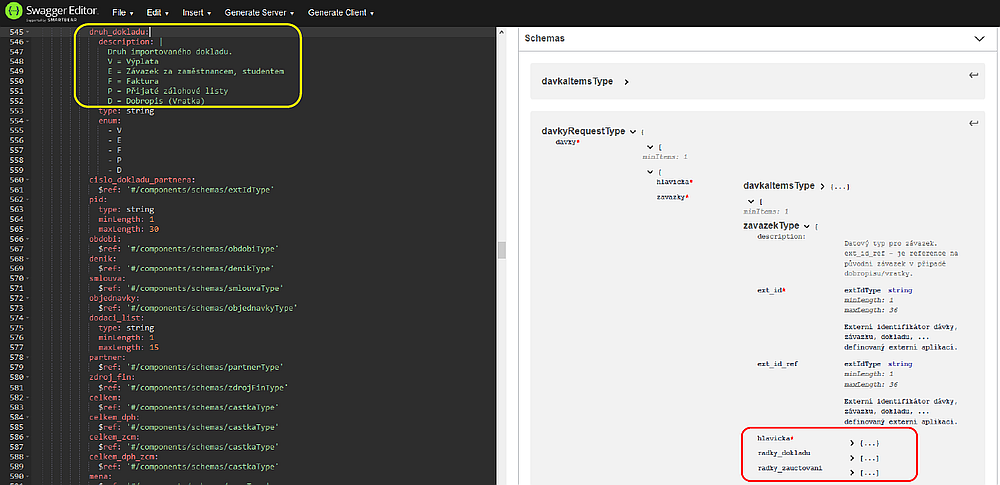
Task: Click the partnerType $ref line
Action: coord(191,368)
